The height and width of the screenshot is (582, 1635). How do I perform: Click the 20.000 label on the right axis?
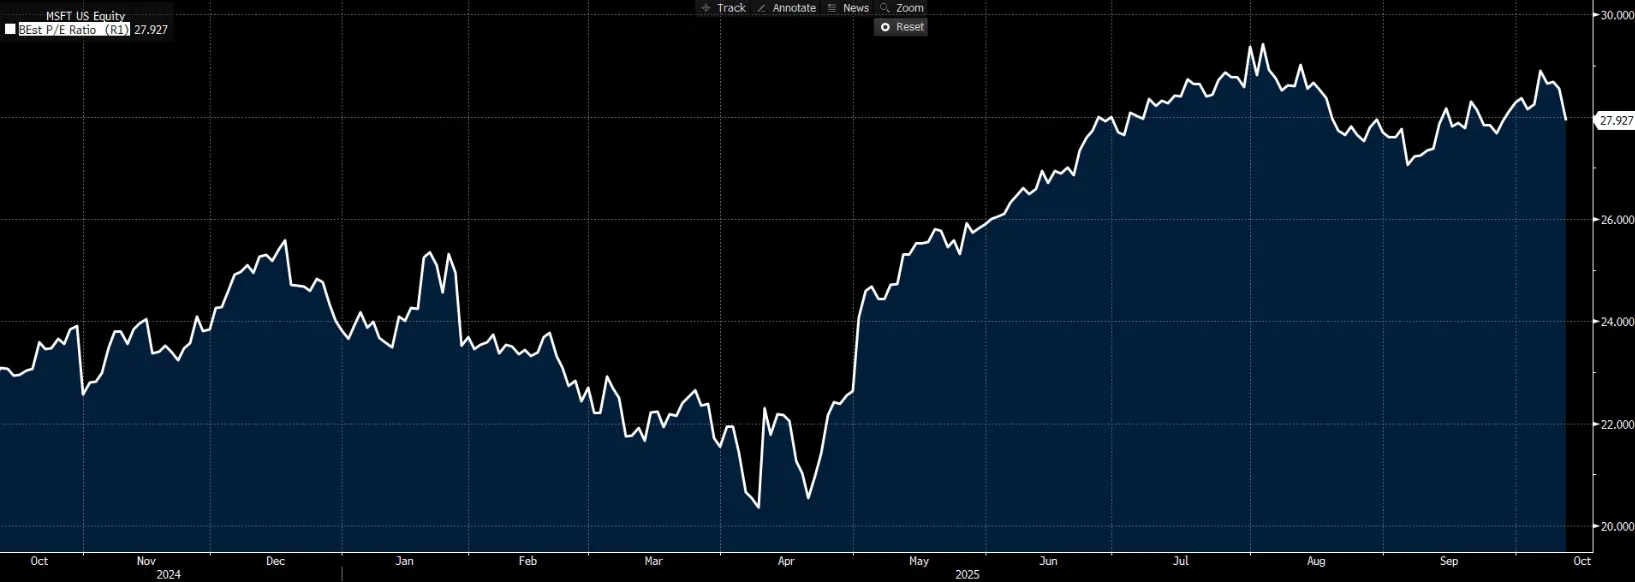(x=1617, y=526)
